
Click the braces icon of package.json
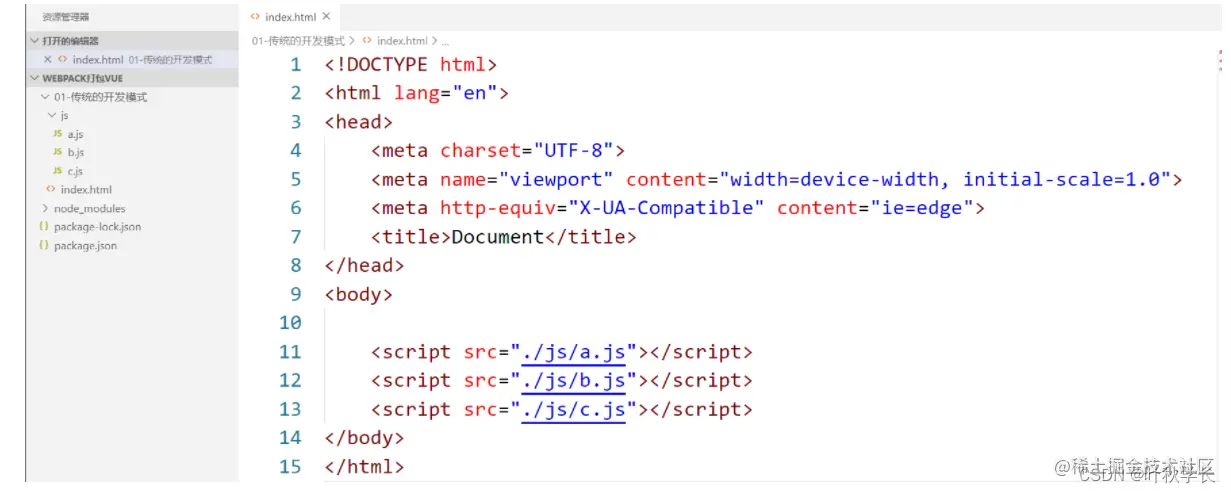[44, 245]
